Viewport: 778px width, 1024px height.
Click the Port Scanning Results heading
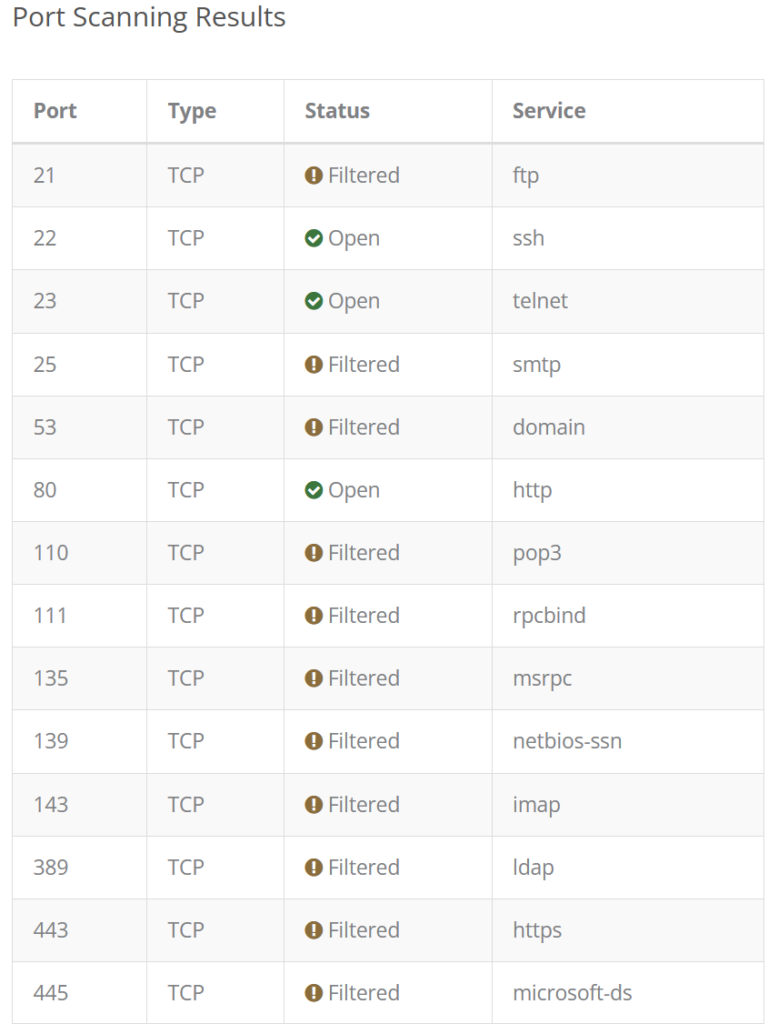(x=149, y=18)
